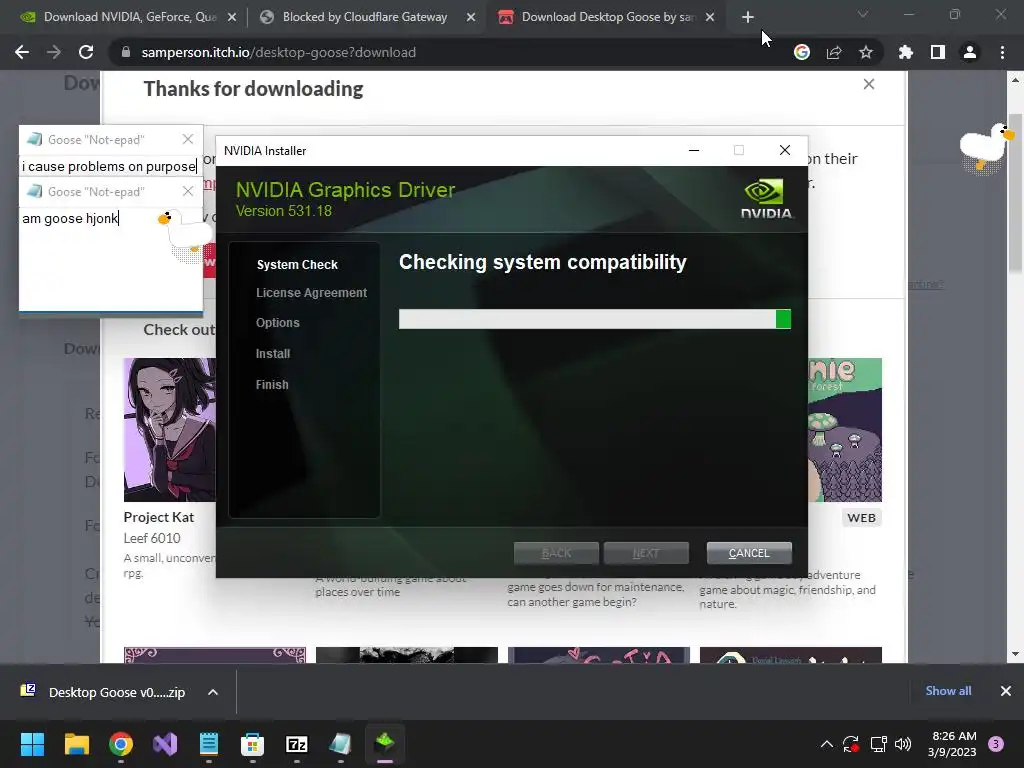
Task: Open Desktop Goose zip download item
Action: pos(116,692)
